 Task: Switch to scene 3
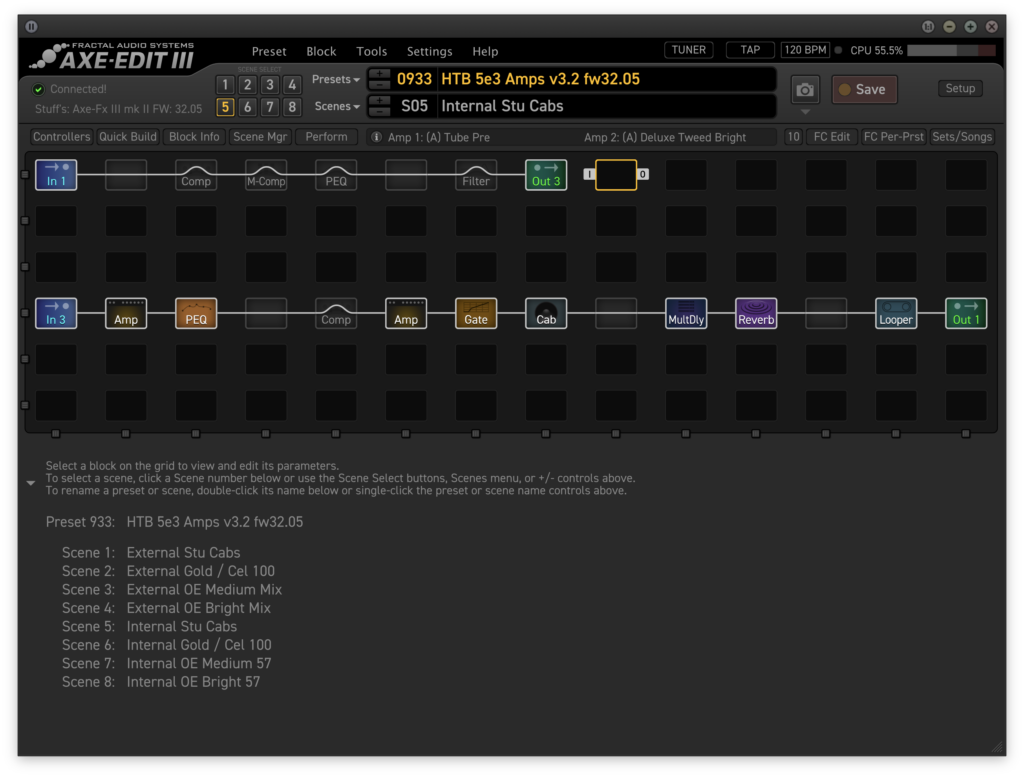[x=270, y=85]
